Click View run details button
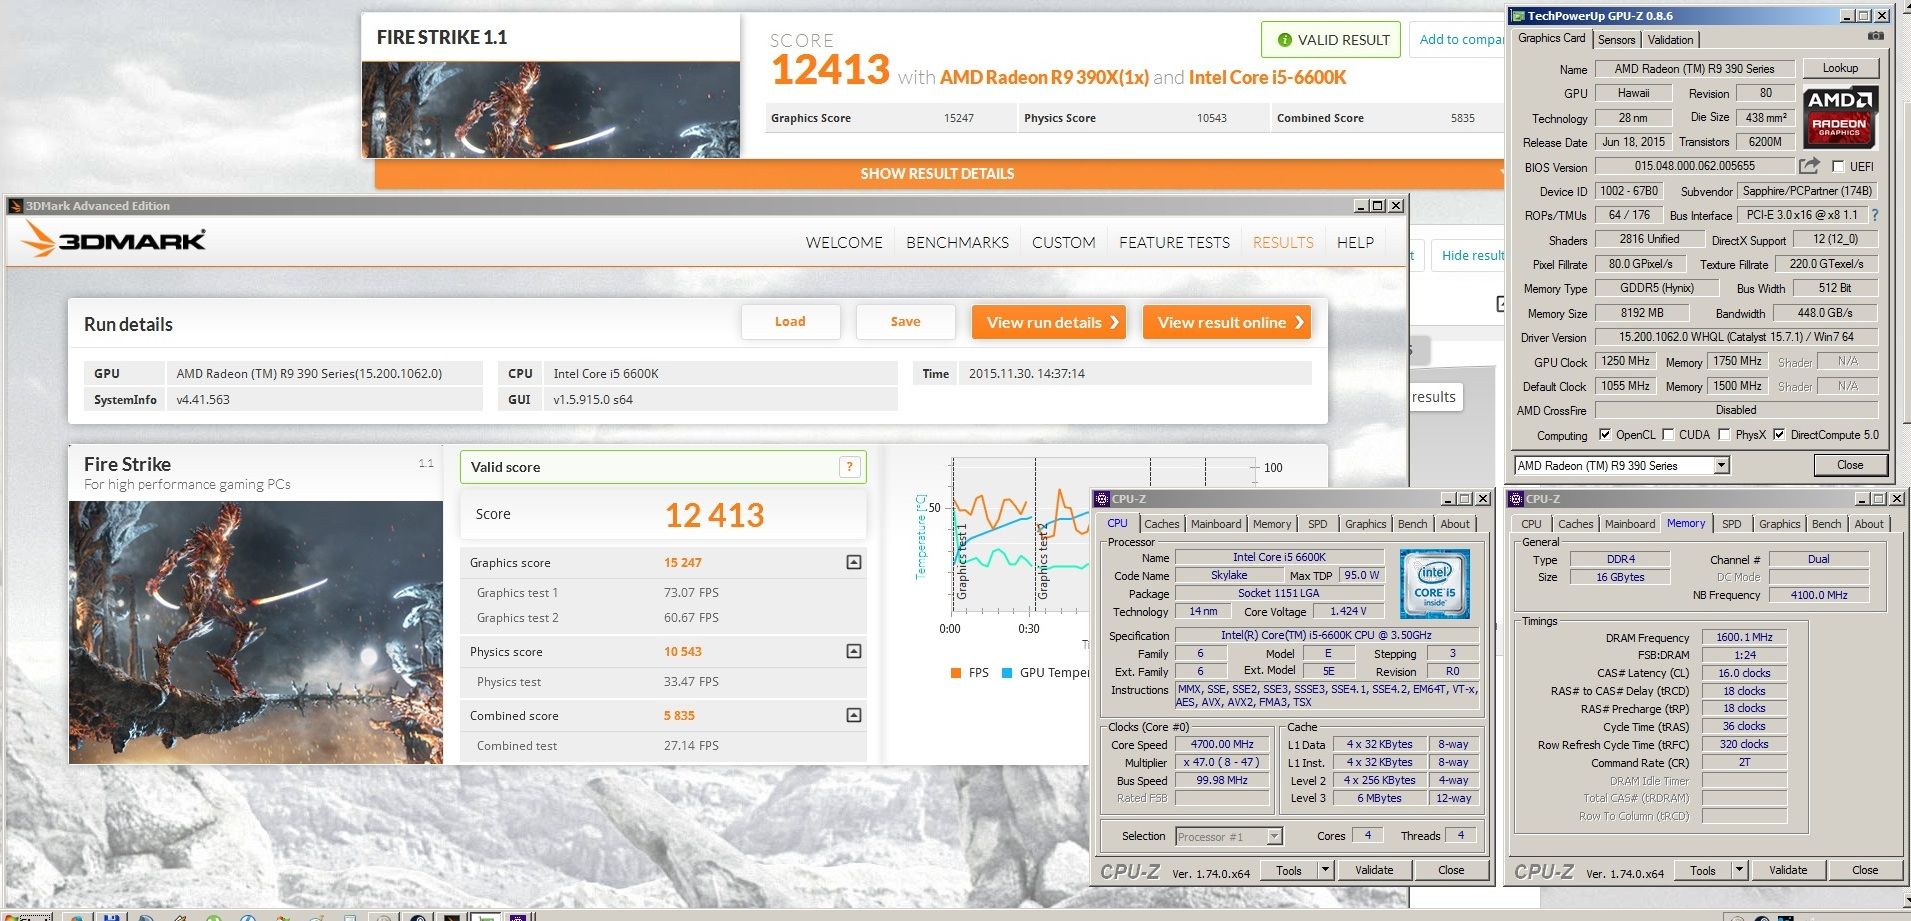This screenshot has width=1911, height=921. click(x=1049, y=322)
